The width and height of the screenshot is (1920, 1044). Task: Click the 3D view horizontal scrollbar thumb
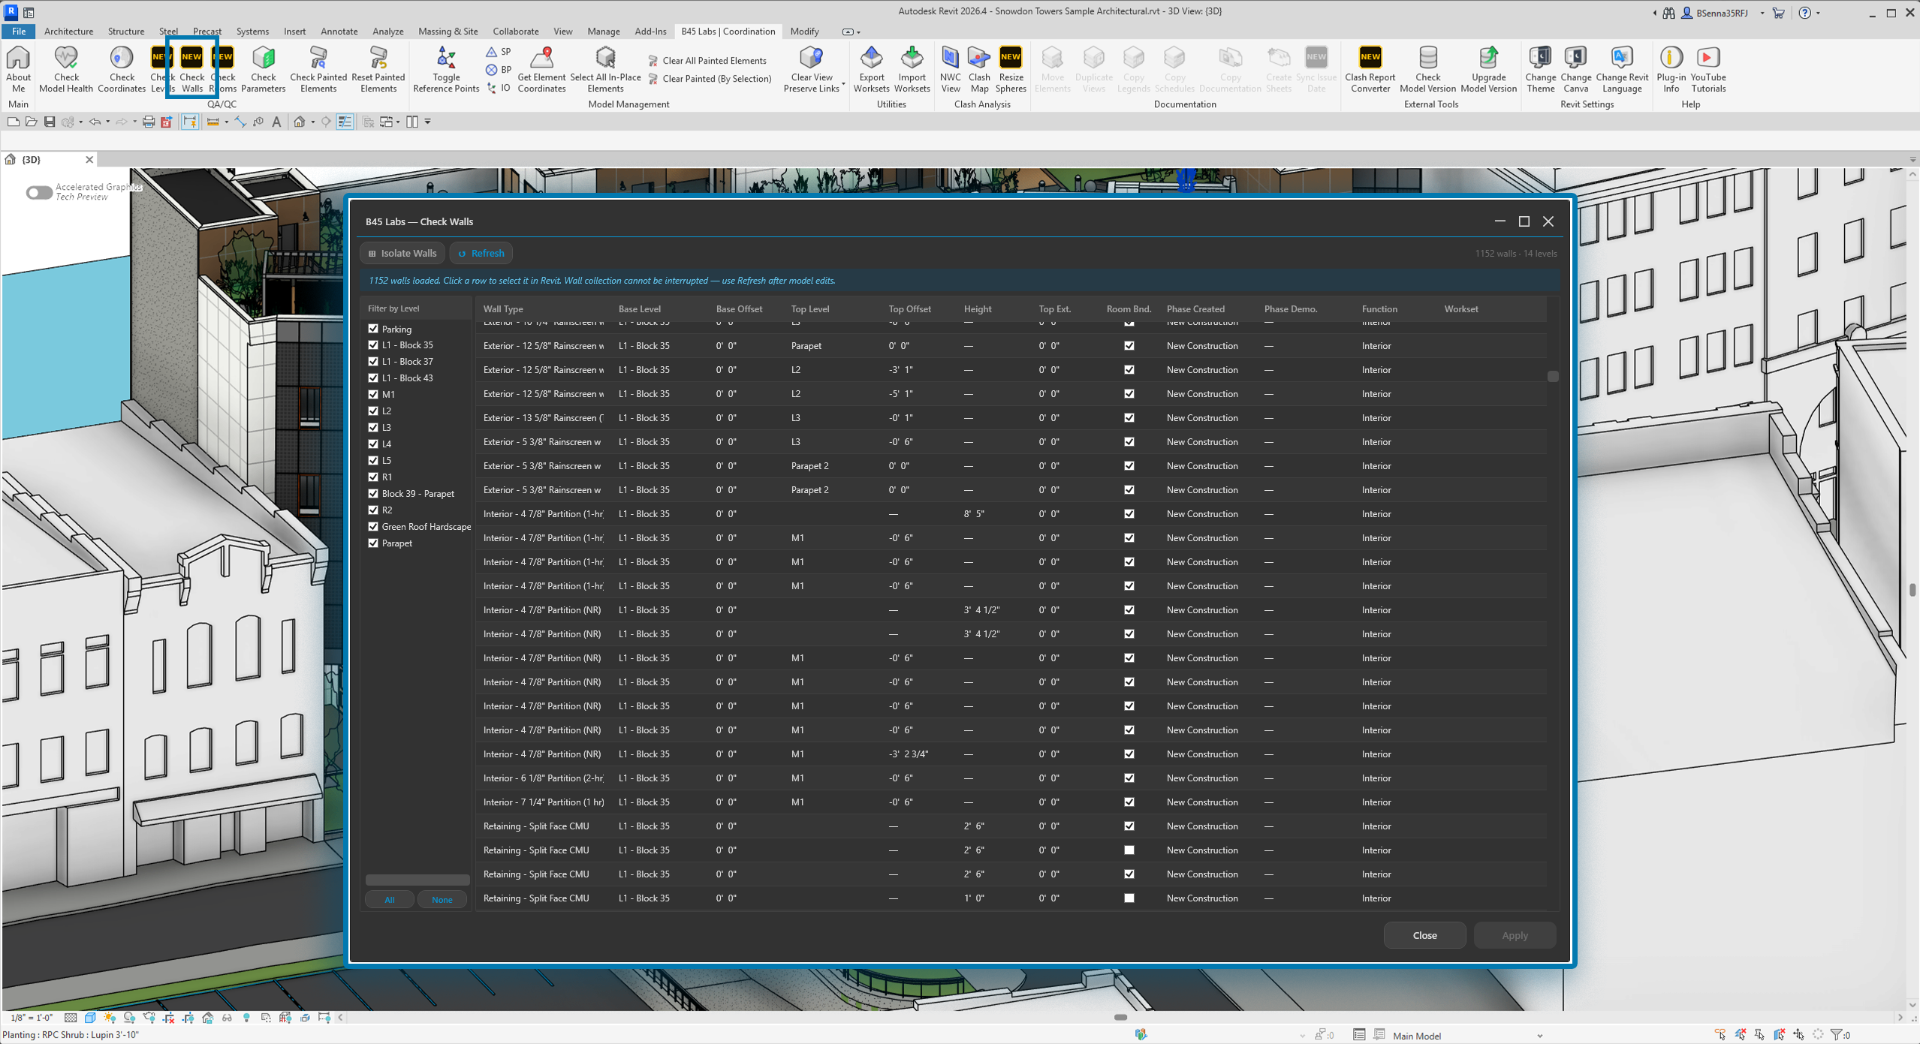pyautogui.click(x=1121, y=1017)
